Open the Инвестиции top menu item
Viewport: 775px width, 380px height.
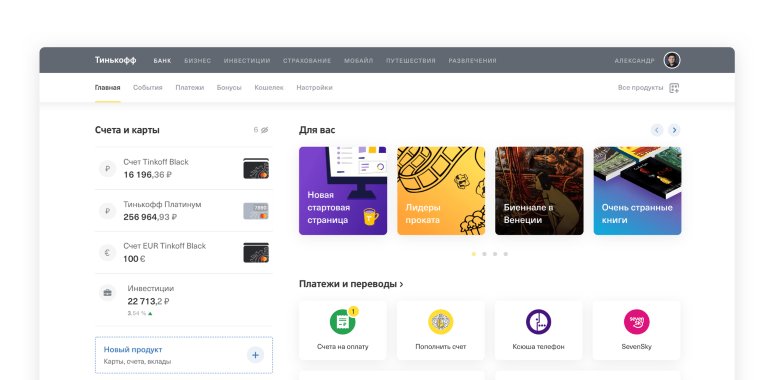[x=247, y=61]
